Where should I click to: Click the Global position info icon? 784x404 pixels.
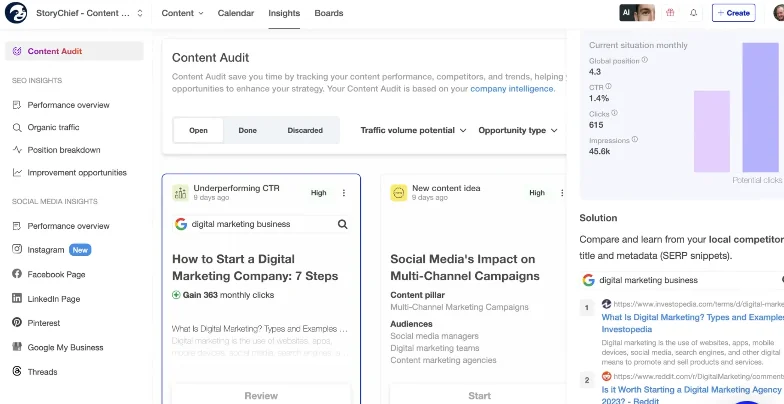pos(644,60)
